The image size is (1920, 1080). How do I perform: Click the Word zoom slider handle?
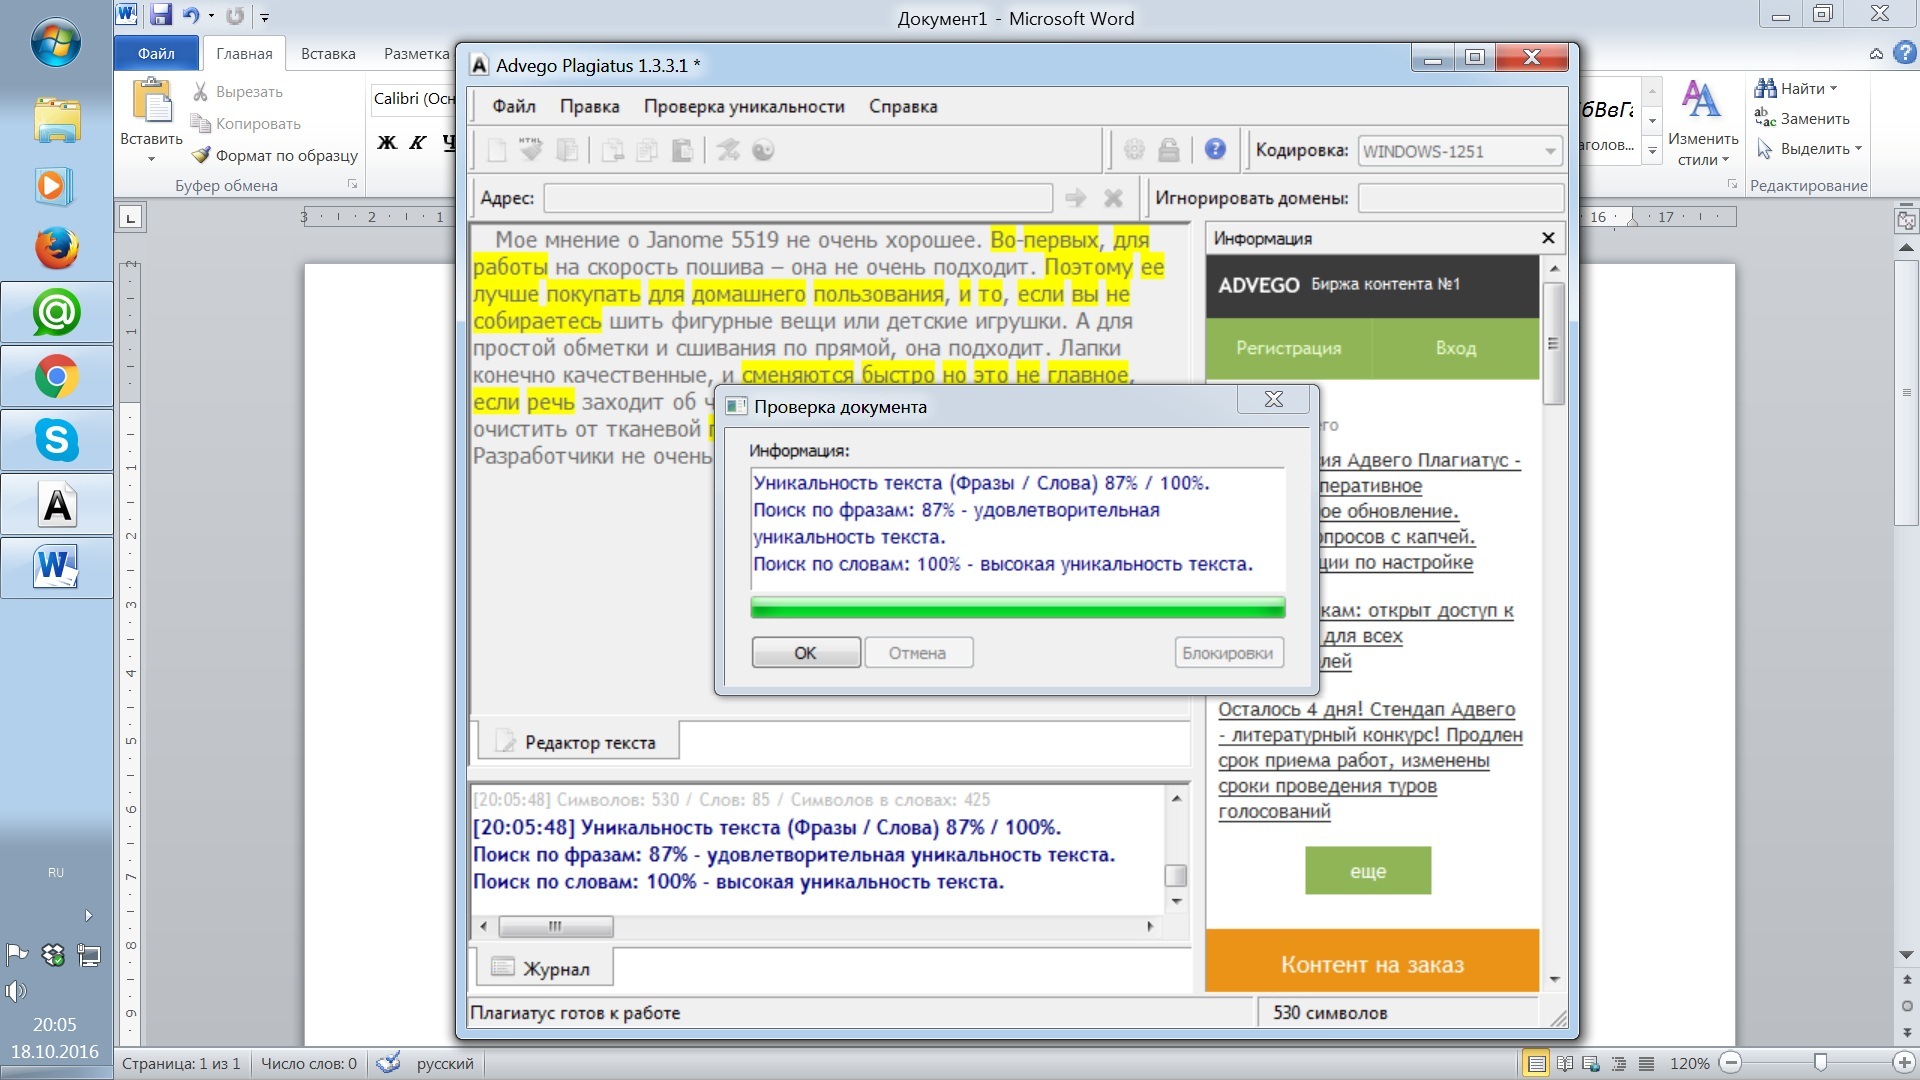1820,1062
